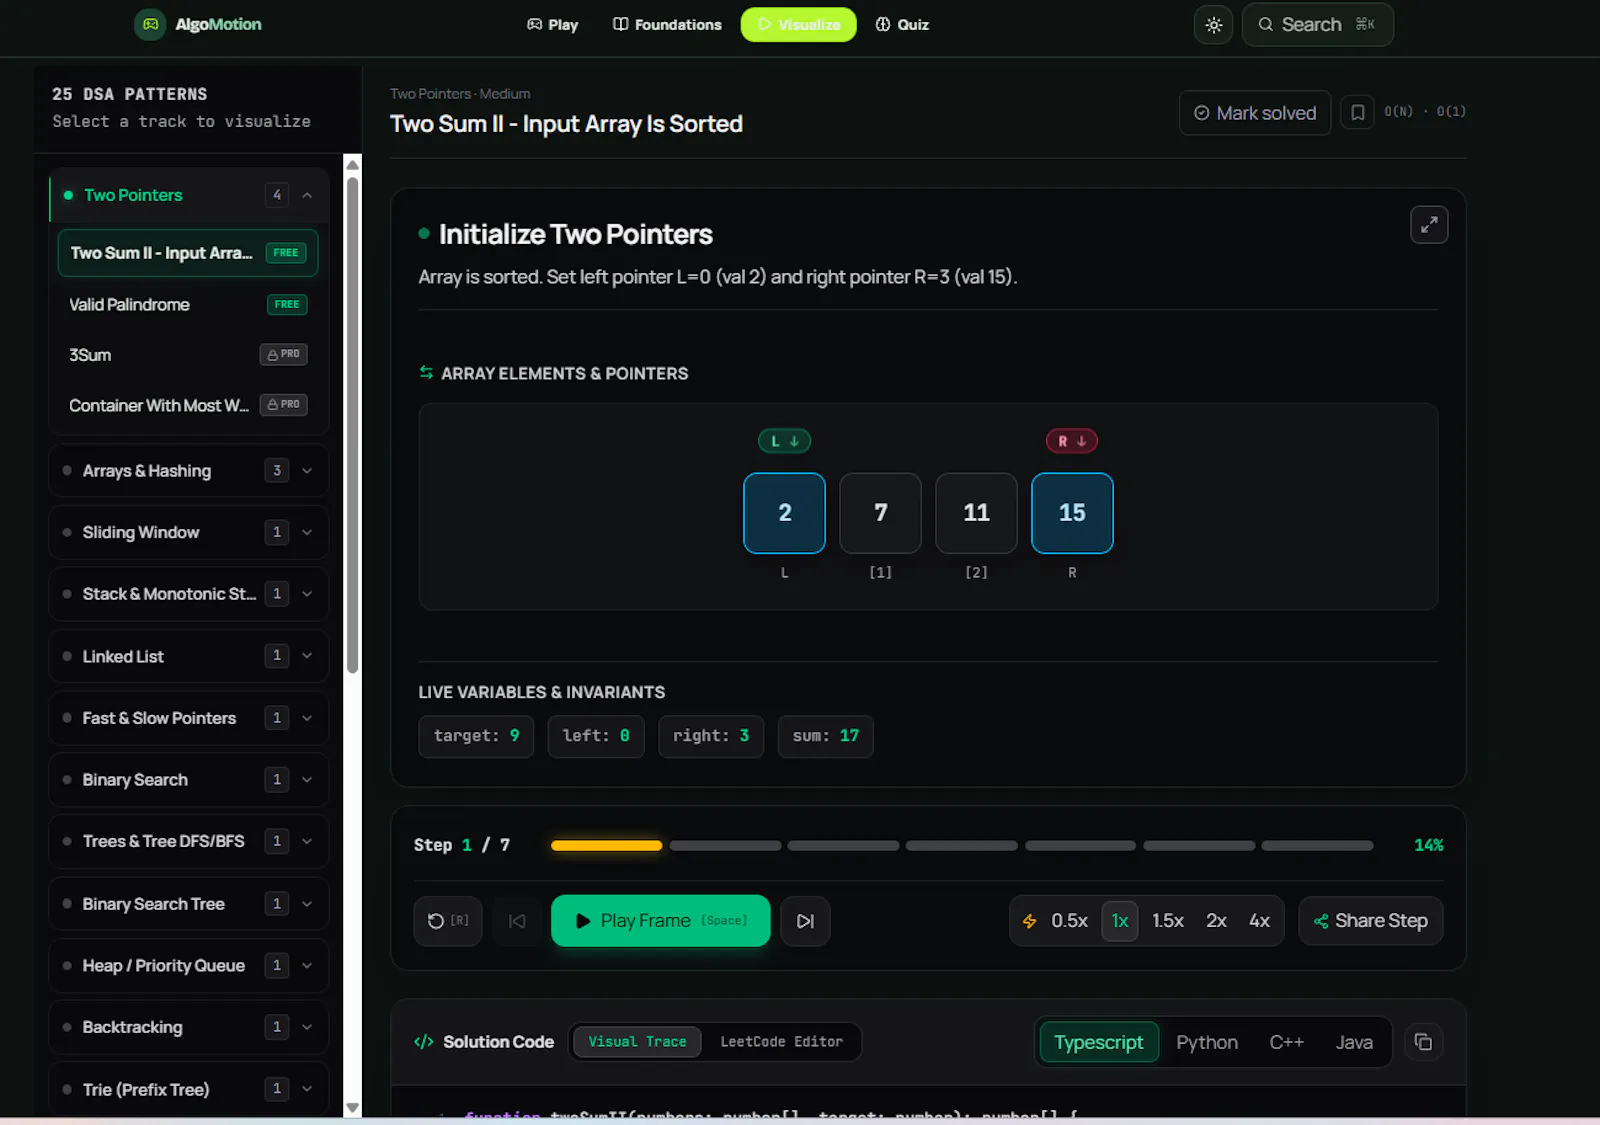Select array cell with value 2
This screenshot has height=1125, width=1600.
point(784,513)
